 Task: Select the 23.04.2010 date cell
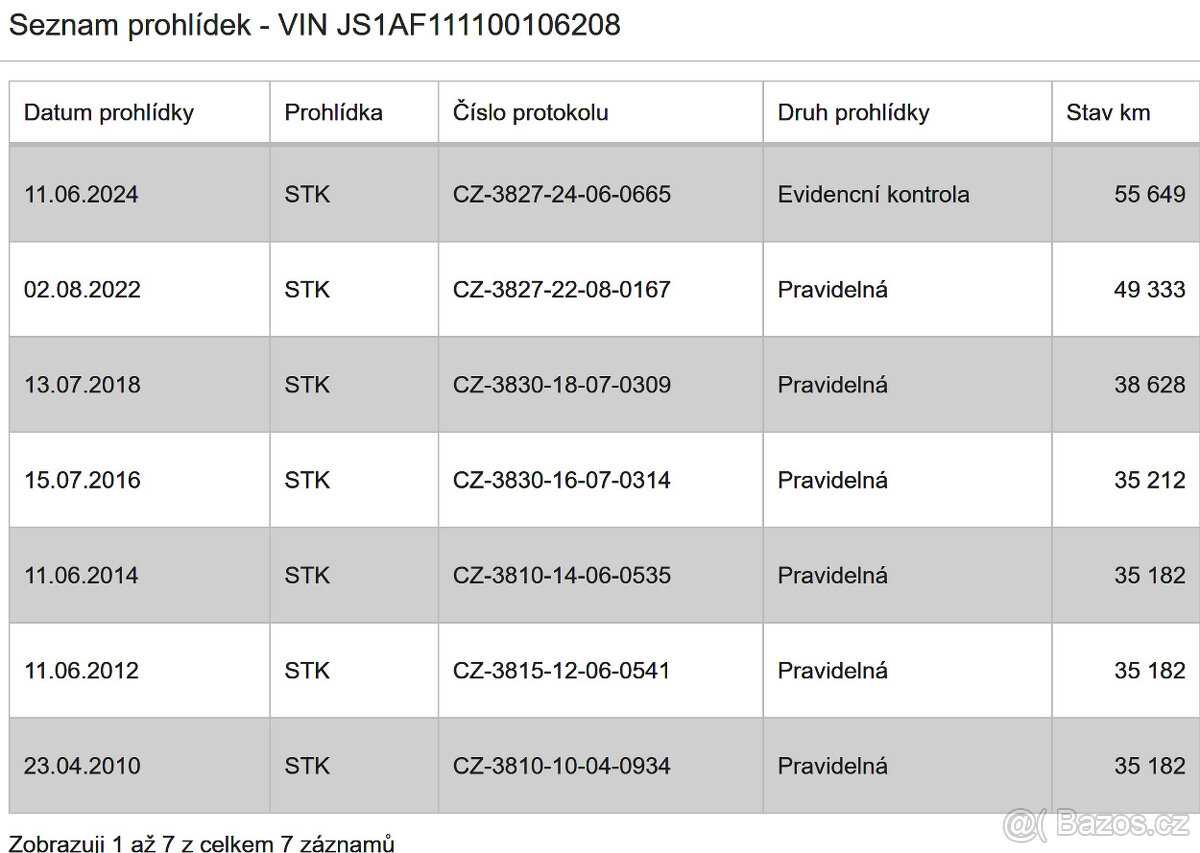pyautogui.click(x=82, y=767)
